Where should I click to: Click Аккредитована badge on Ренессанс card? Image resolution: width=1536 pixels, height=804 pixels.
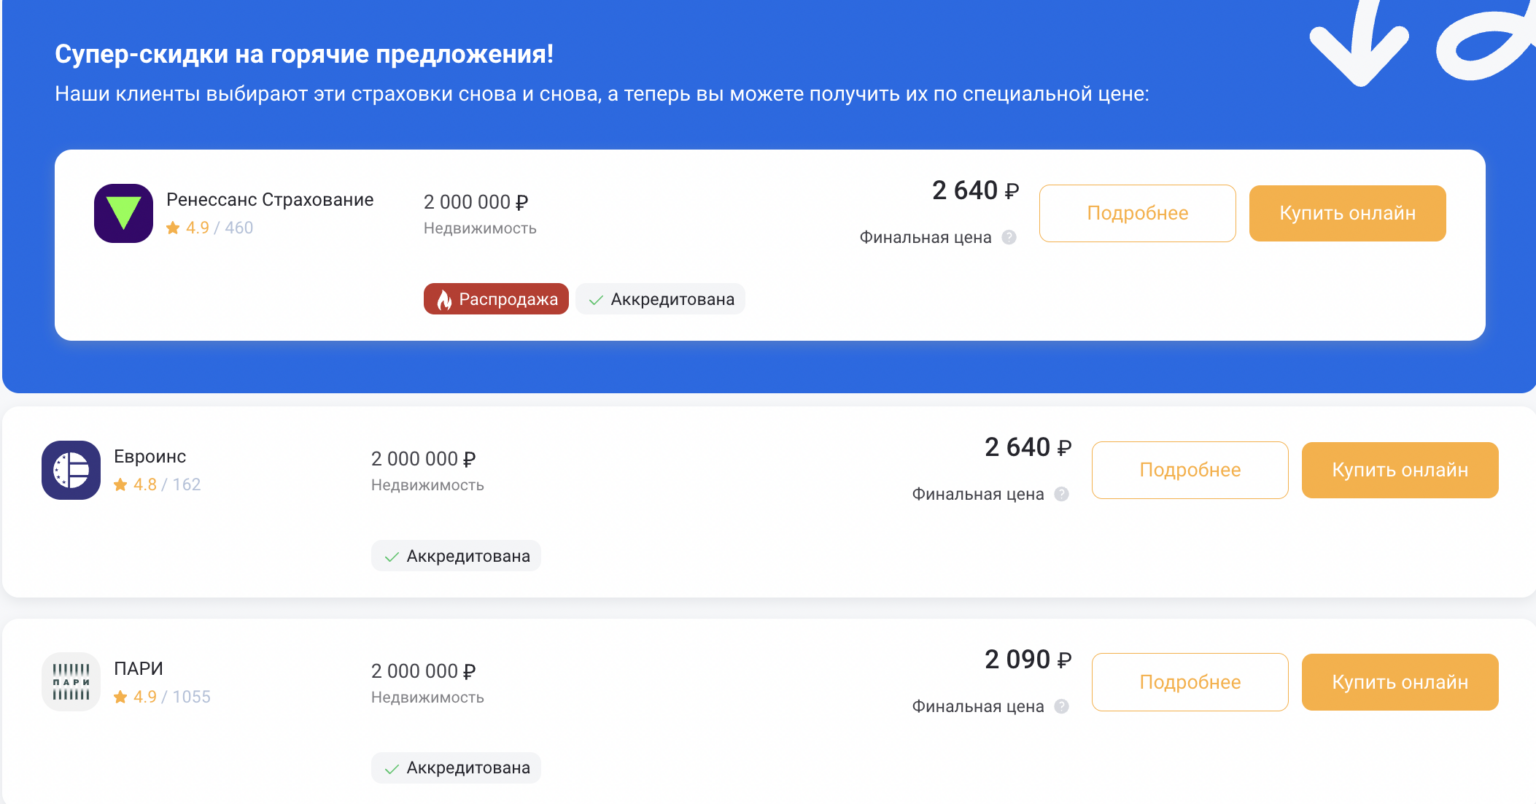point(660,299)
